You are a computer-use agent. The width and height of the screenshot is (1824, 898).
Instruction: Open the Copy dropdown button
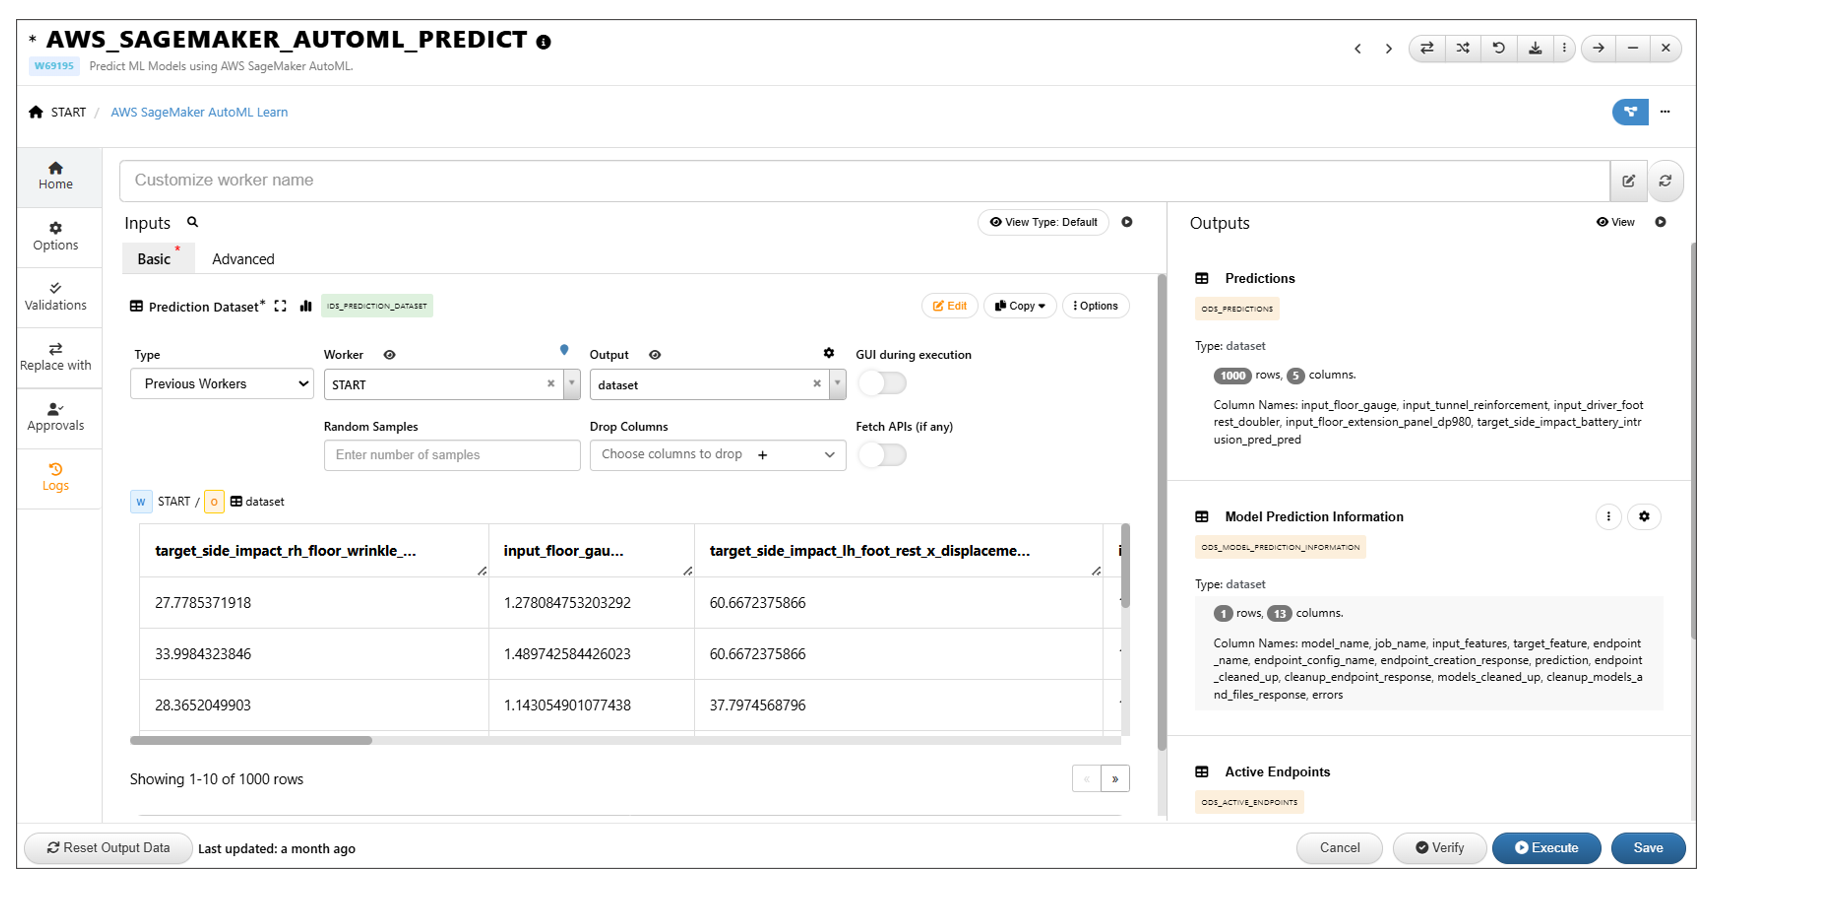1020,306
